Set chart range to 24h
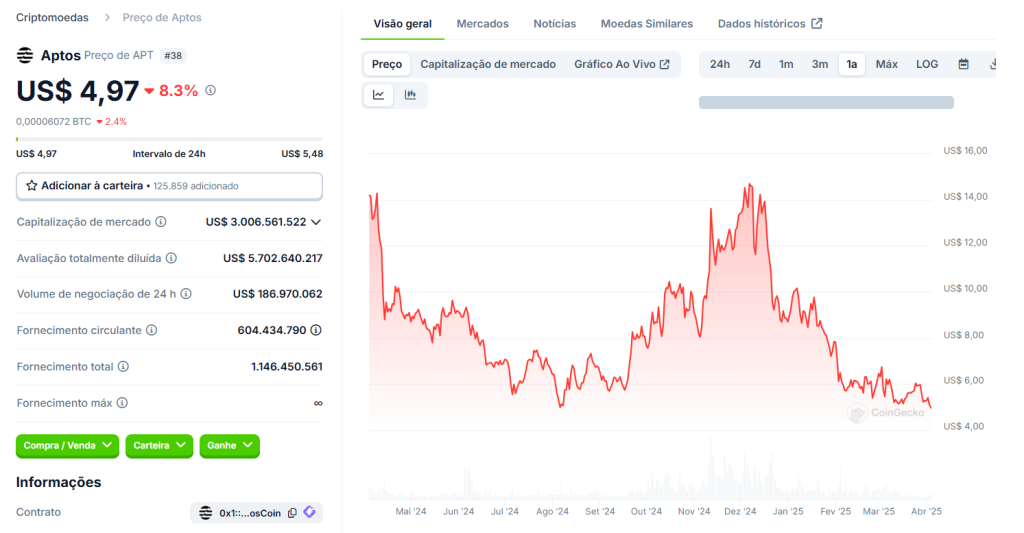 [x=720, y=64]
